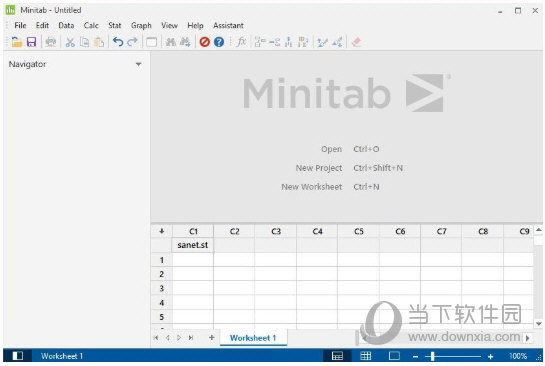Click the data entry direction arrow
This screenshot has height=366, width=545.
[x=162, y=231]
